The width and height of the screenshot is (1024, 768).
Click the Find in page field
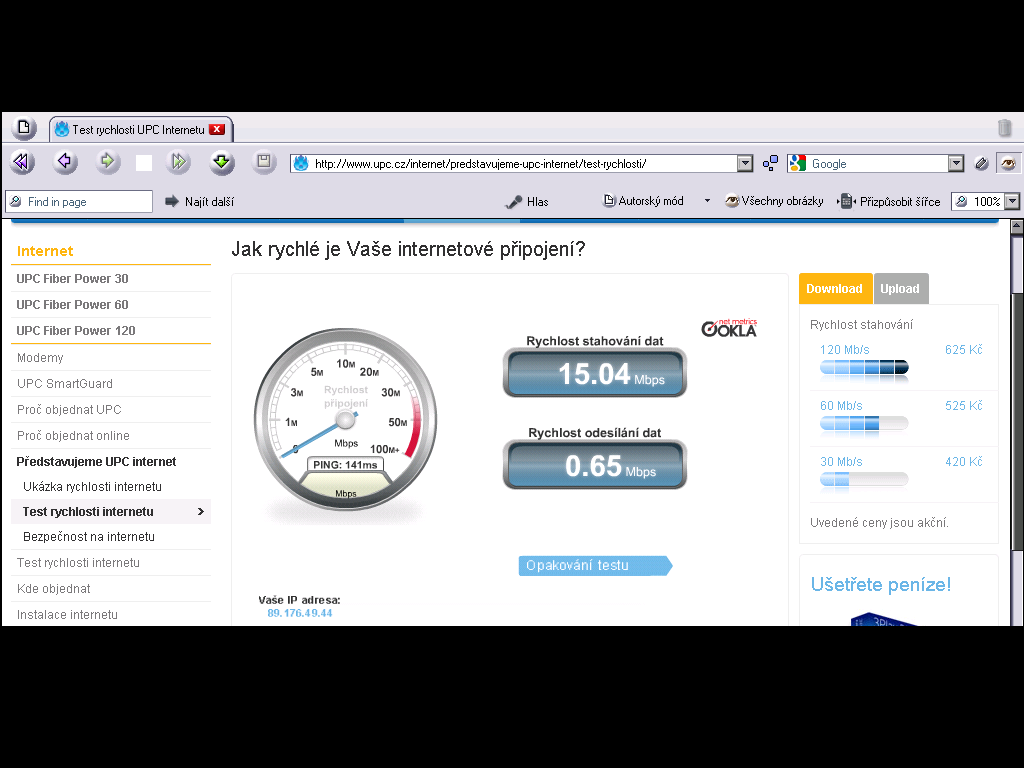pos(79,202)
